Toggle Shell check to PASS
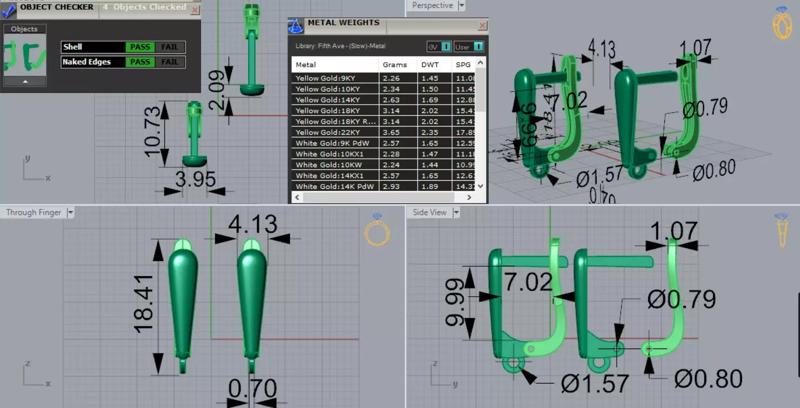This screenshot has height=408, width=800. pyautogui.click(x=140, y=47)
